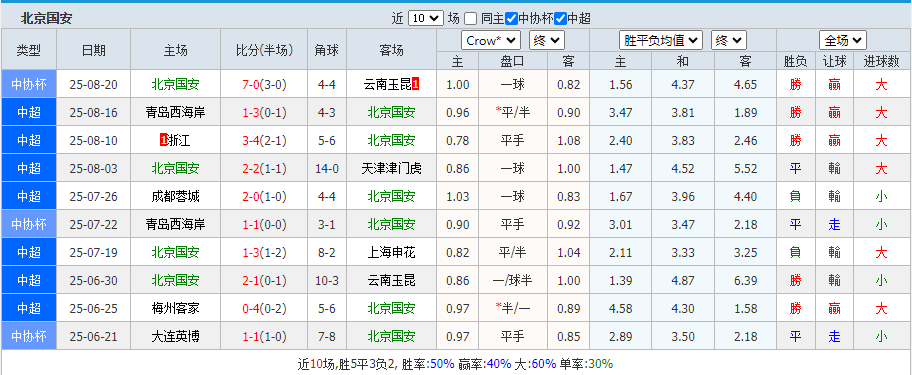Image resolution: width=912 pixels, height=375 pixels.
Task: Select the 进球数 column header
Action: click(882, 61)
